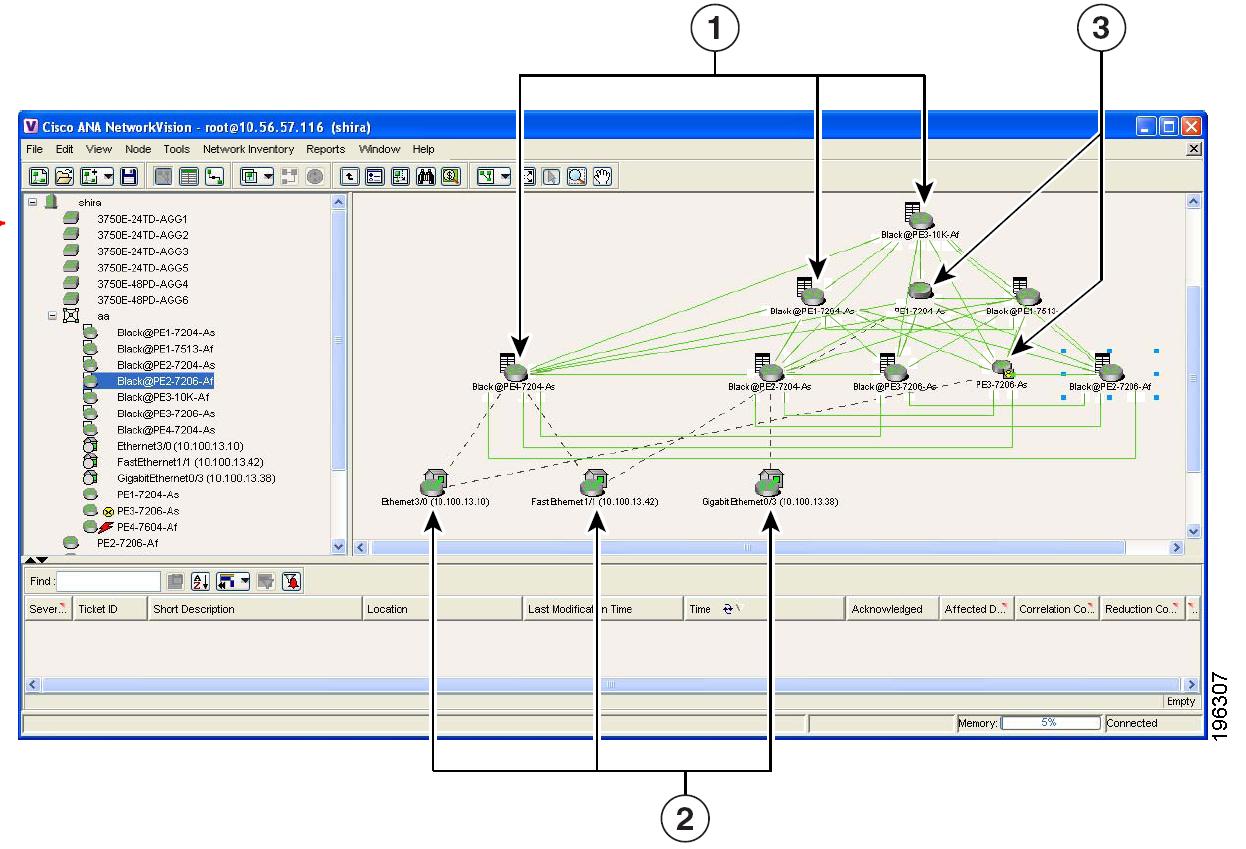The width and height of the screenshot is (1246, 849).
Task: Click the red bell icon in ticket pane
Action: coord(291,581)
